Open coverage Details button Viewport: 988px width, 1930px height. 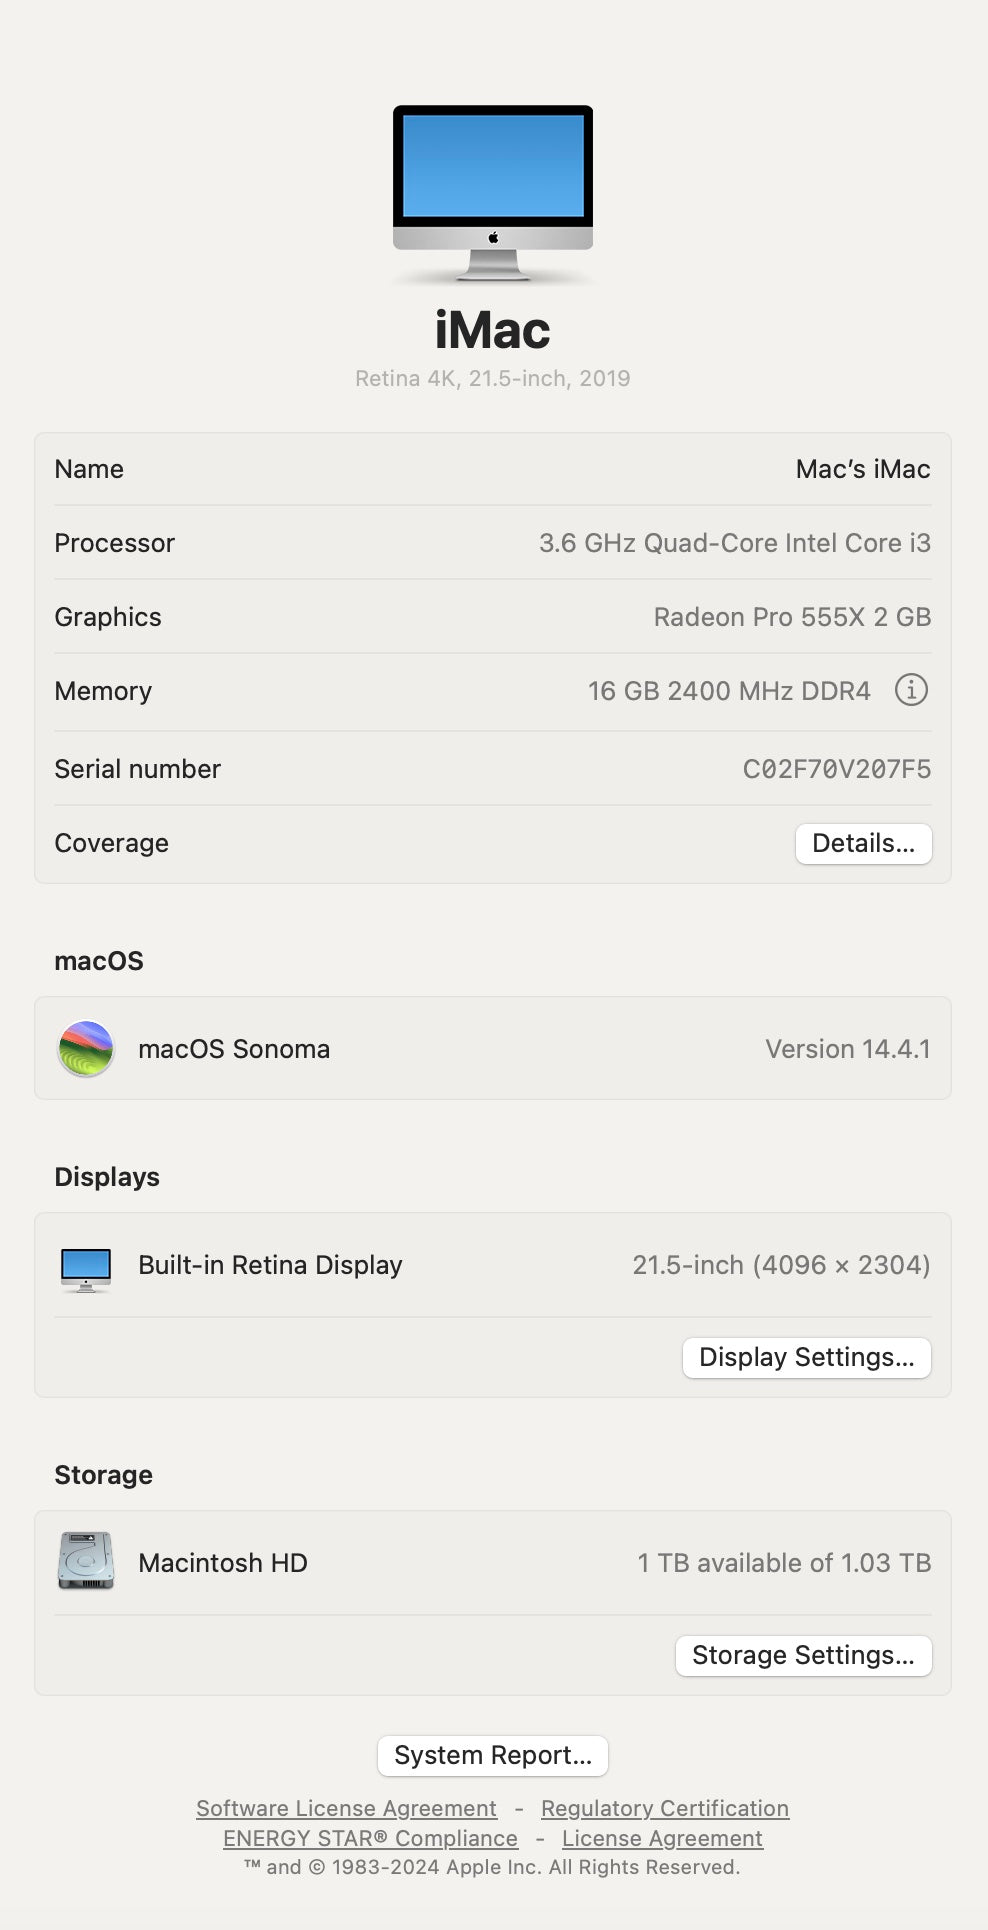point(863,843)
